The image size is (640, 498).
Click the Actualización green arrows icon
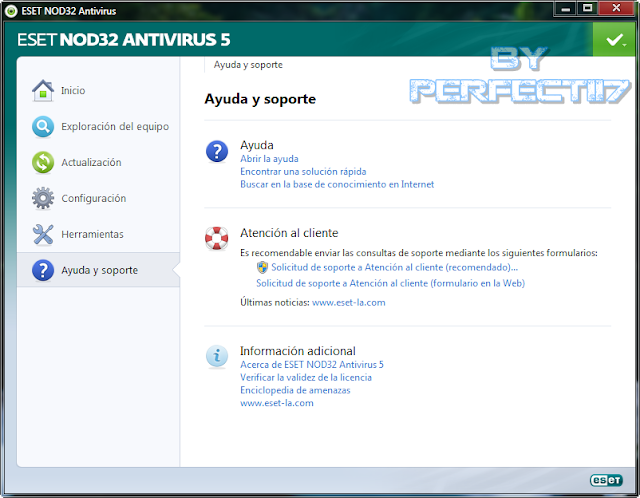tap(43, 162)
